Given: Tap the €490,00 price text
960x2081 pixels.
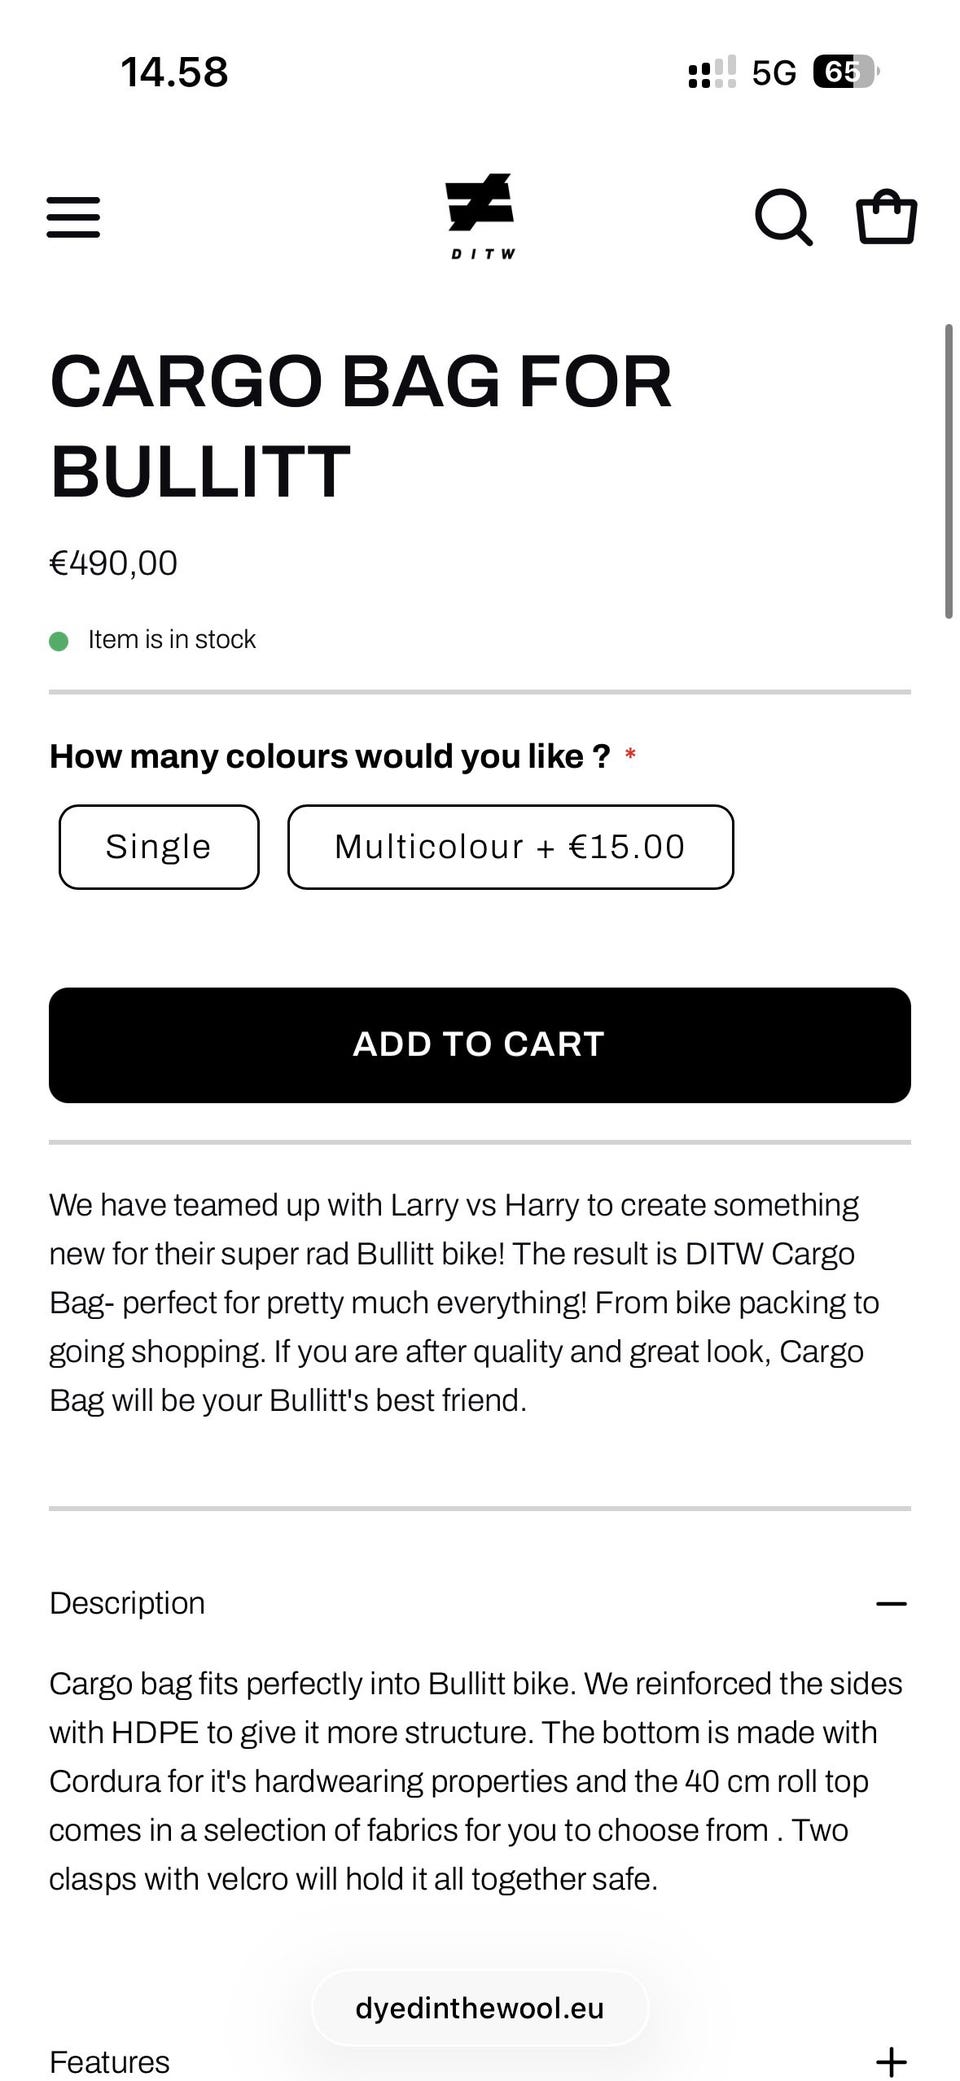Looking at the screenshot, I should (x=114, y=563).
